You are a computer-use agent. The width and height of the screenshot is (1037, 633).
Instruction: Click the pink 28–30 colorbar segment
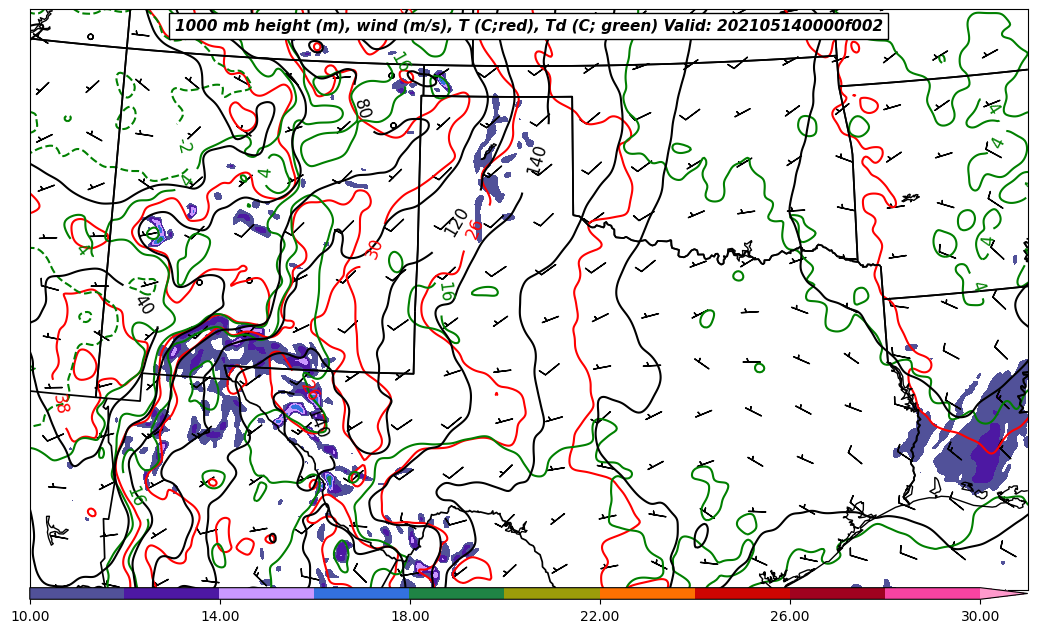932,593
